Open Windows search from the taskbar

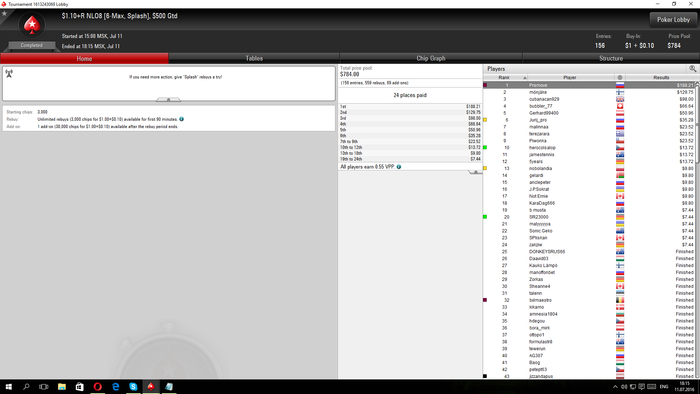point(26,386)
